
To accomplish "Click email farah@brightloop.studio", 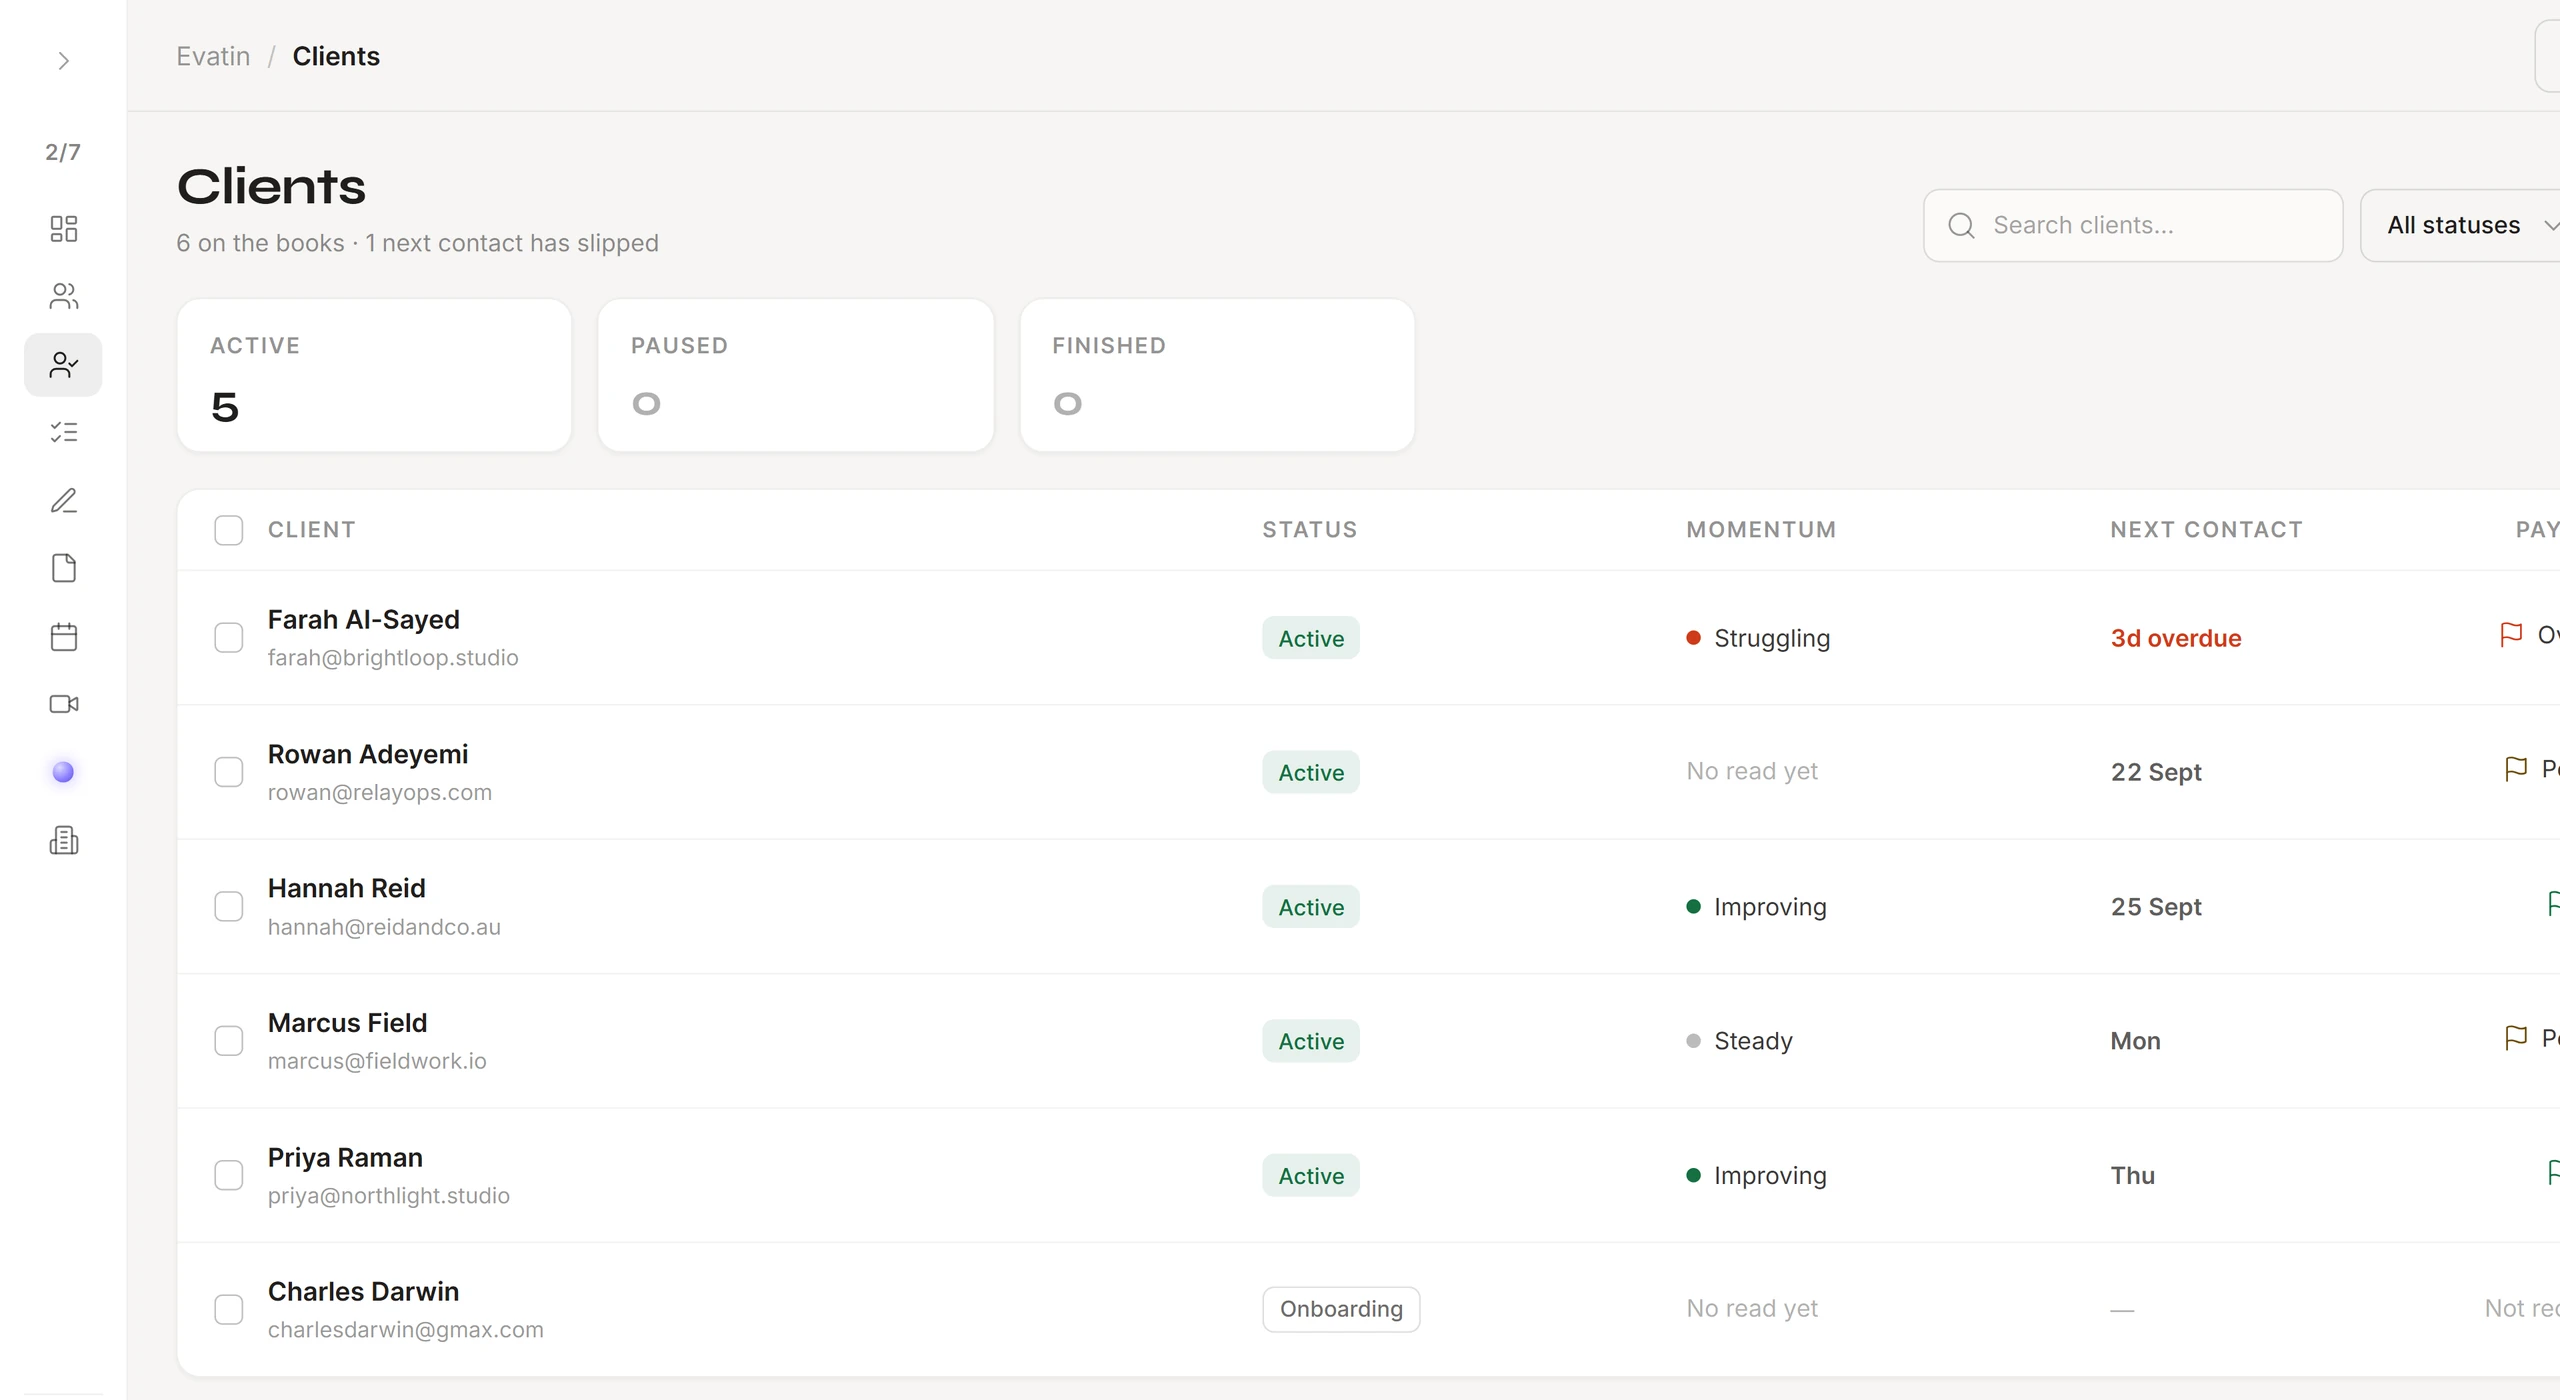I will [x=393, y=658].
